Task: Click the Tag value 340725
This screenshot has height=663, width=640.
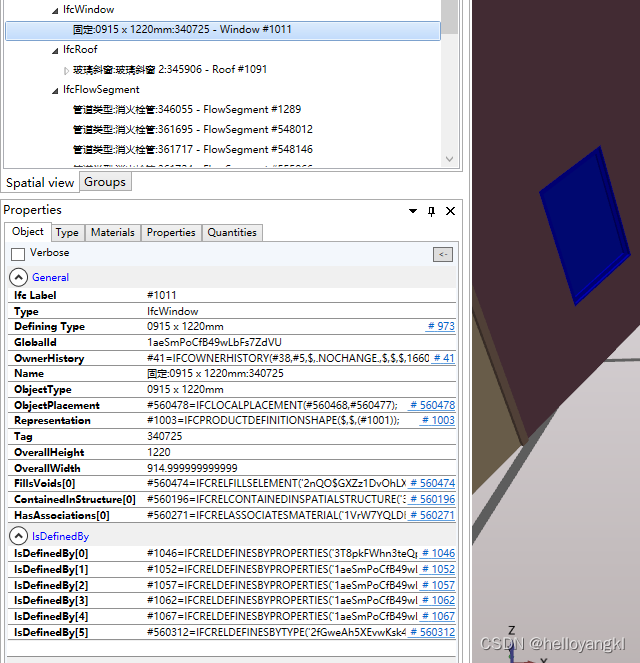Action: tap(164, 436)
